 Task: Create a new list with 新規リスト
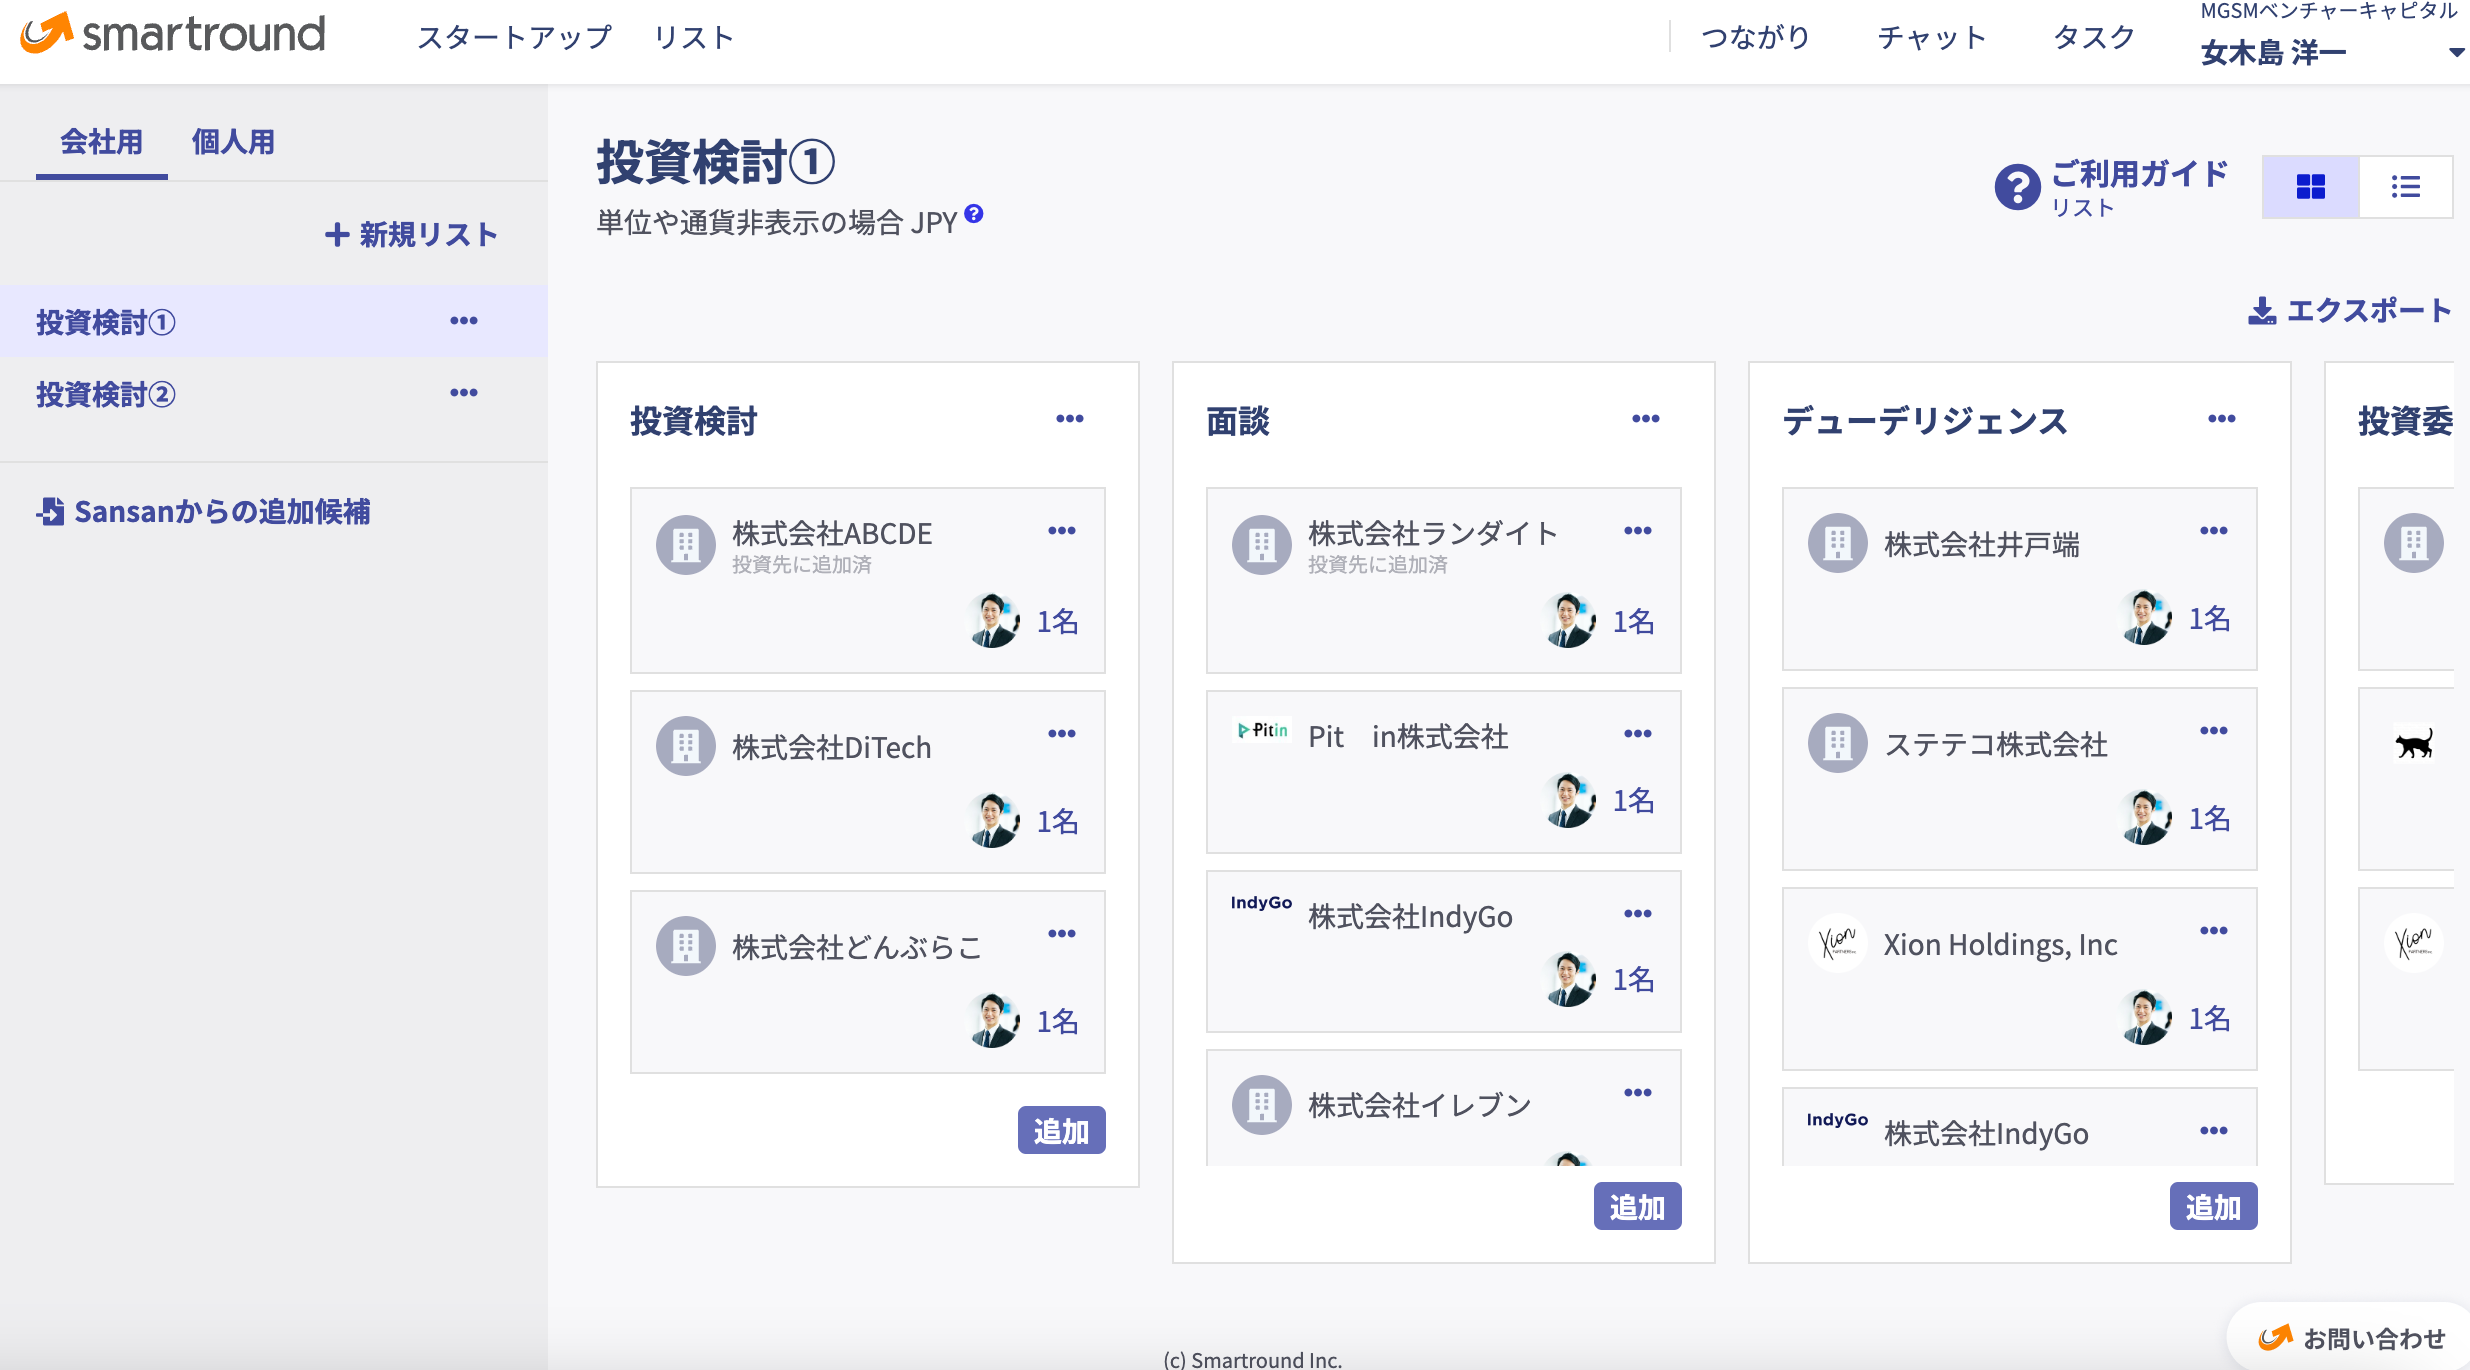(411, 235)
